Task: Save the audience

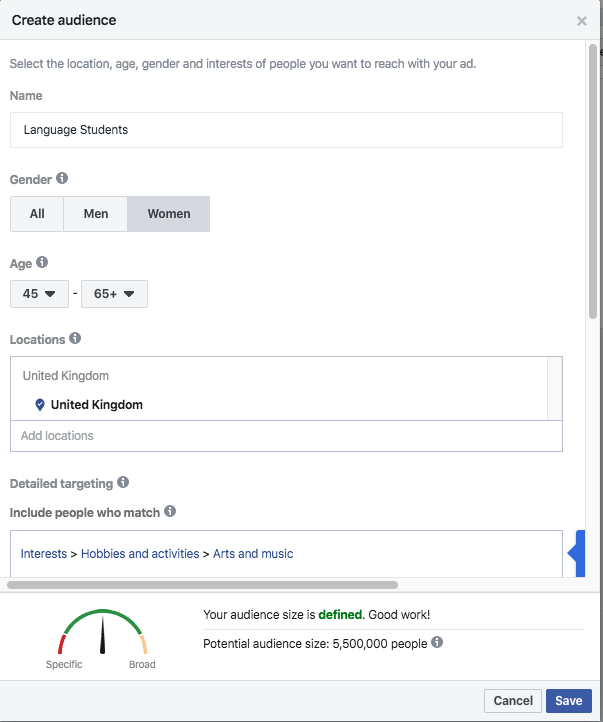Action: 568,701
